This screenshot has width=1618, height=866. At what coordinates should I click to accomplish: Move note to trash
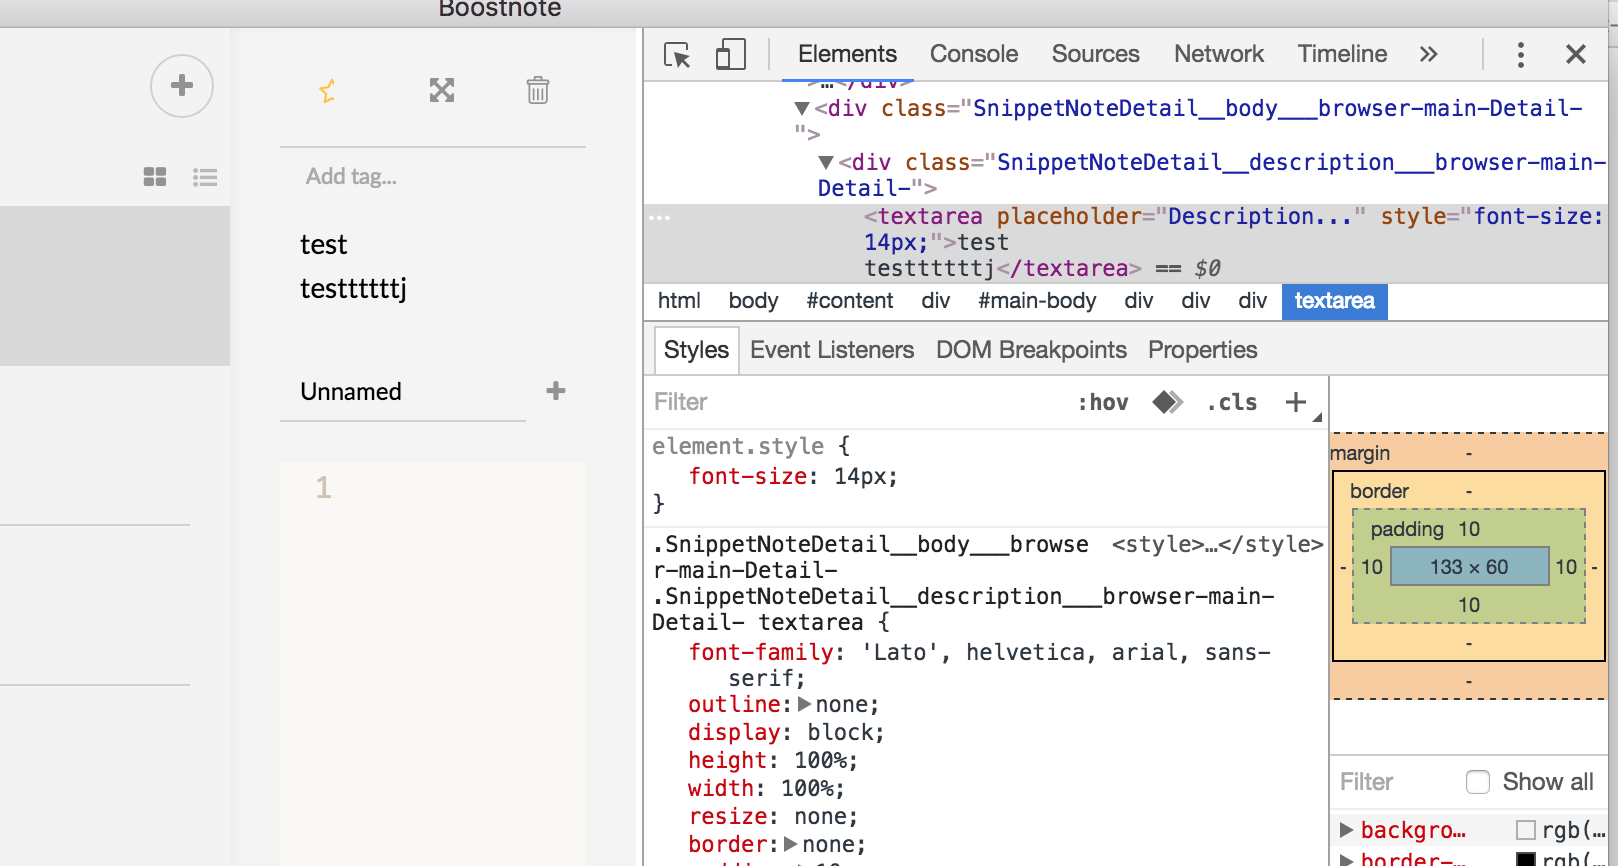pos(538,91)
